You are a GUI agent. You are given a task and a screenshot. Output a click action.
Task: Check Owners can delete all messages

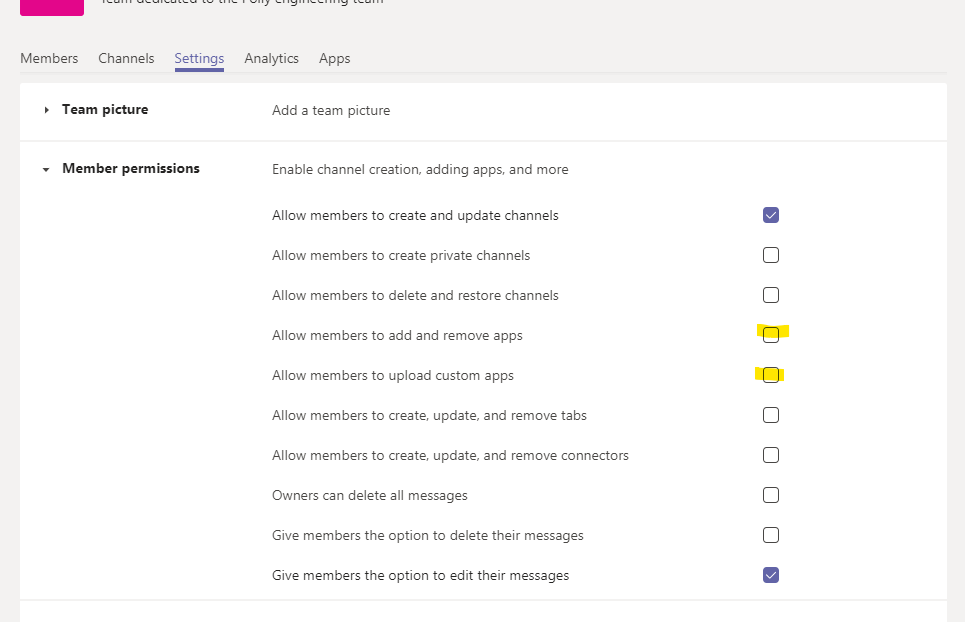pos(770,495)
